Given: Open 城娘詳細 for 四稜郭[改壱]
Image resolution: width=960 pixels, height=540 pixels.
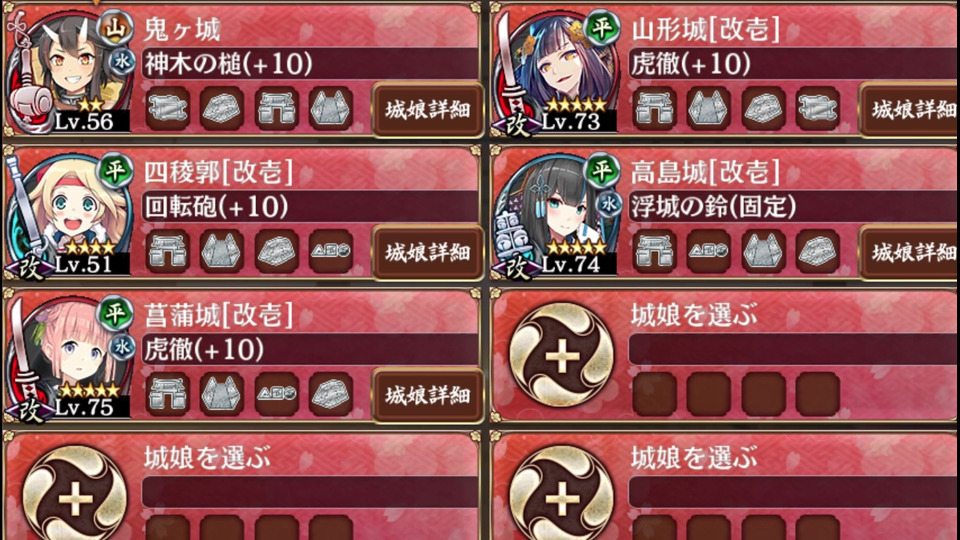Looking at the screenshot, I should 427,252.
